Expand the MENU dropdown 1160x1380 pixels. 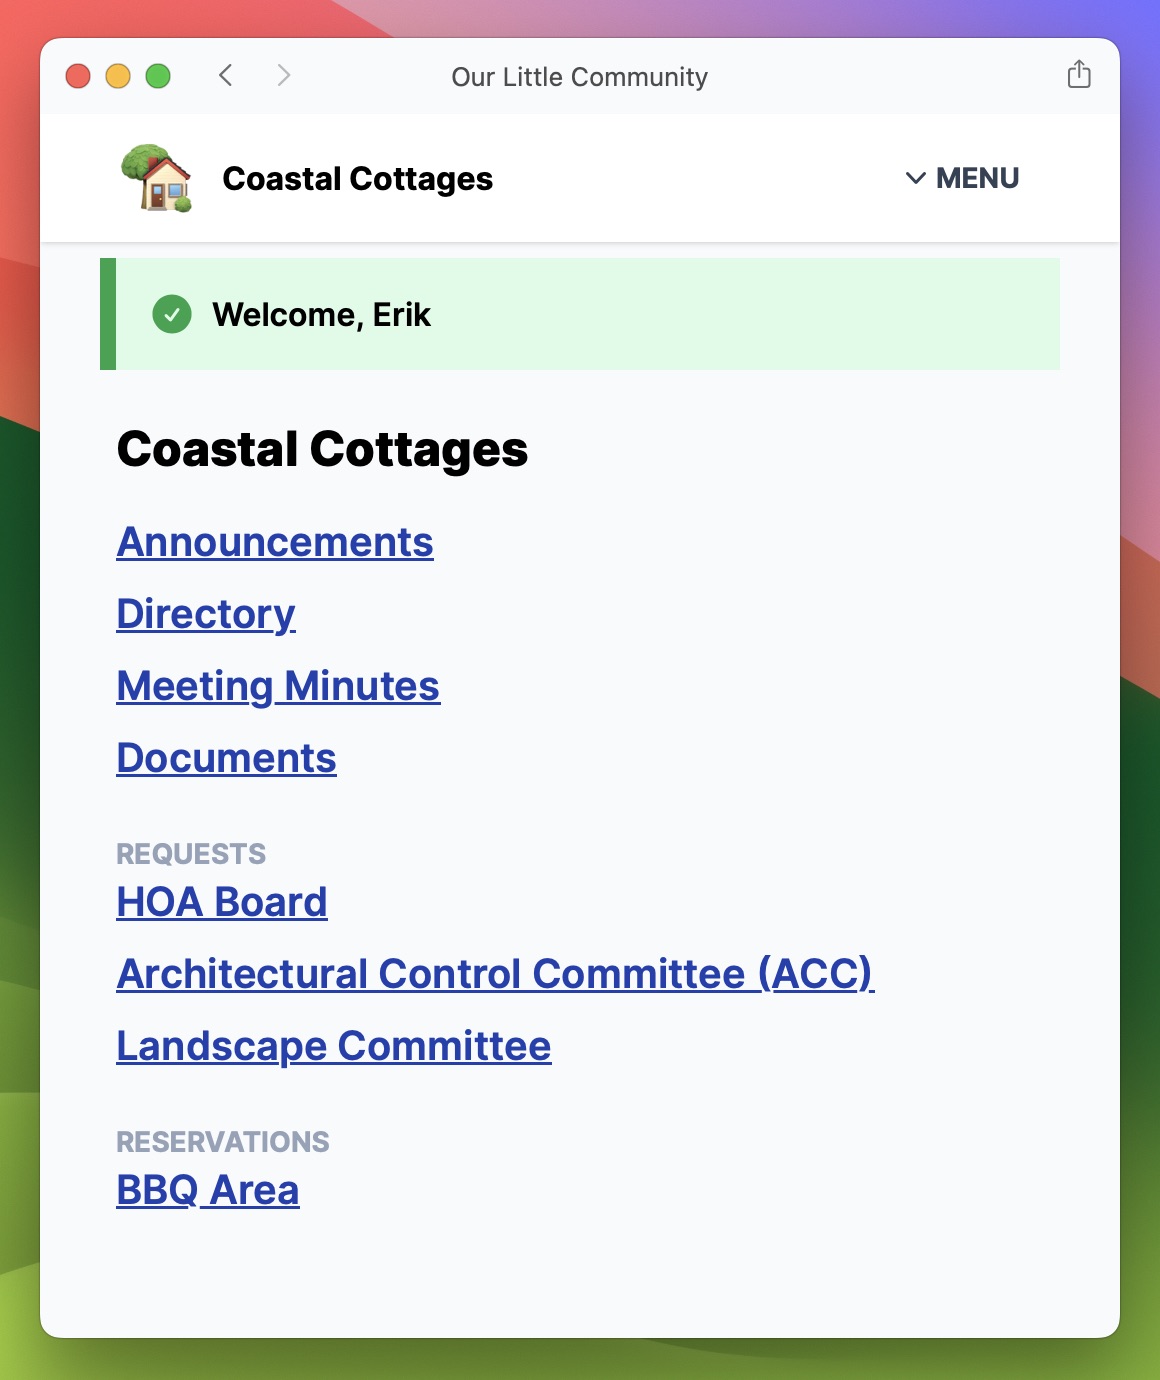point(962,178)
